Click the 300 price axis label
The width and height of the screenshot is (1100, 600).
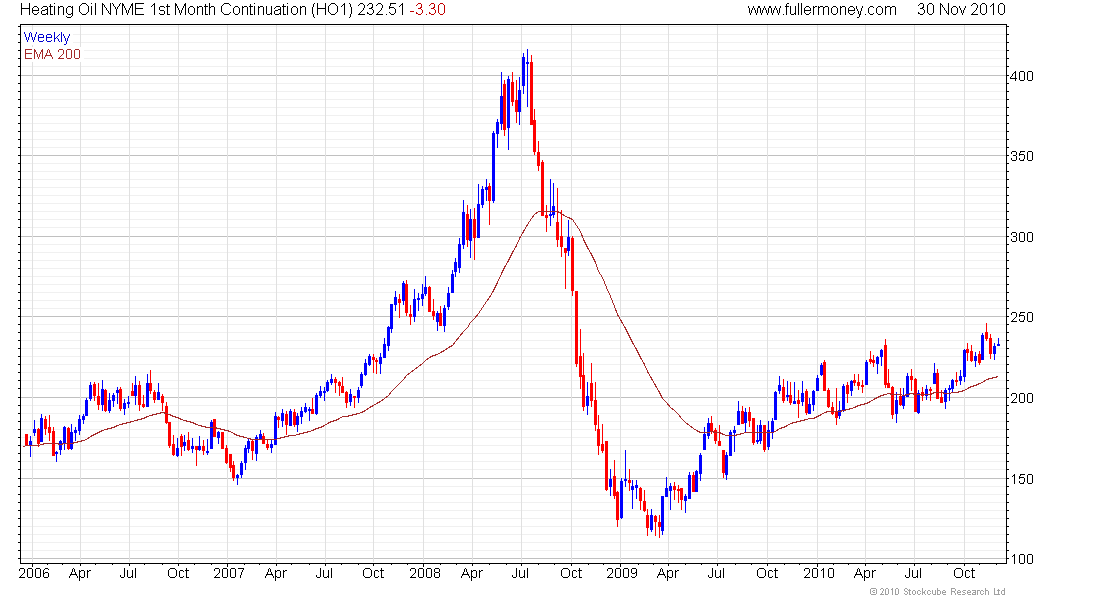pyautogui.click(x=1021, y=236)
